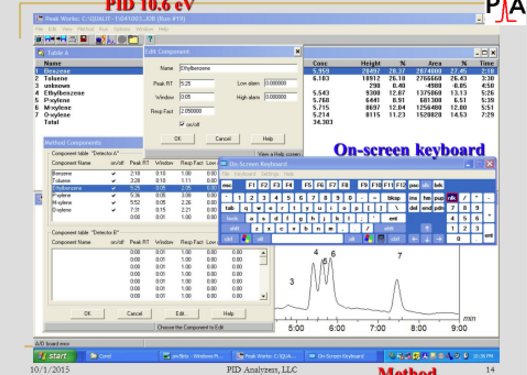Click the printer toolbar icon

click(73, 39)
